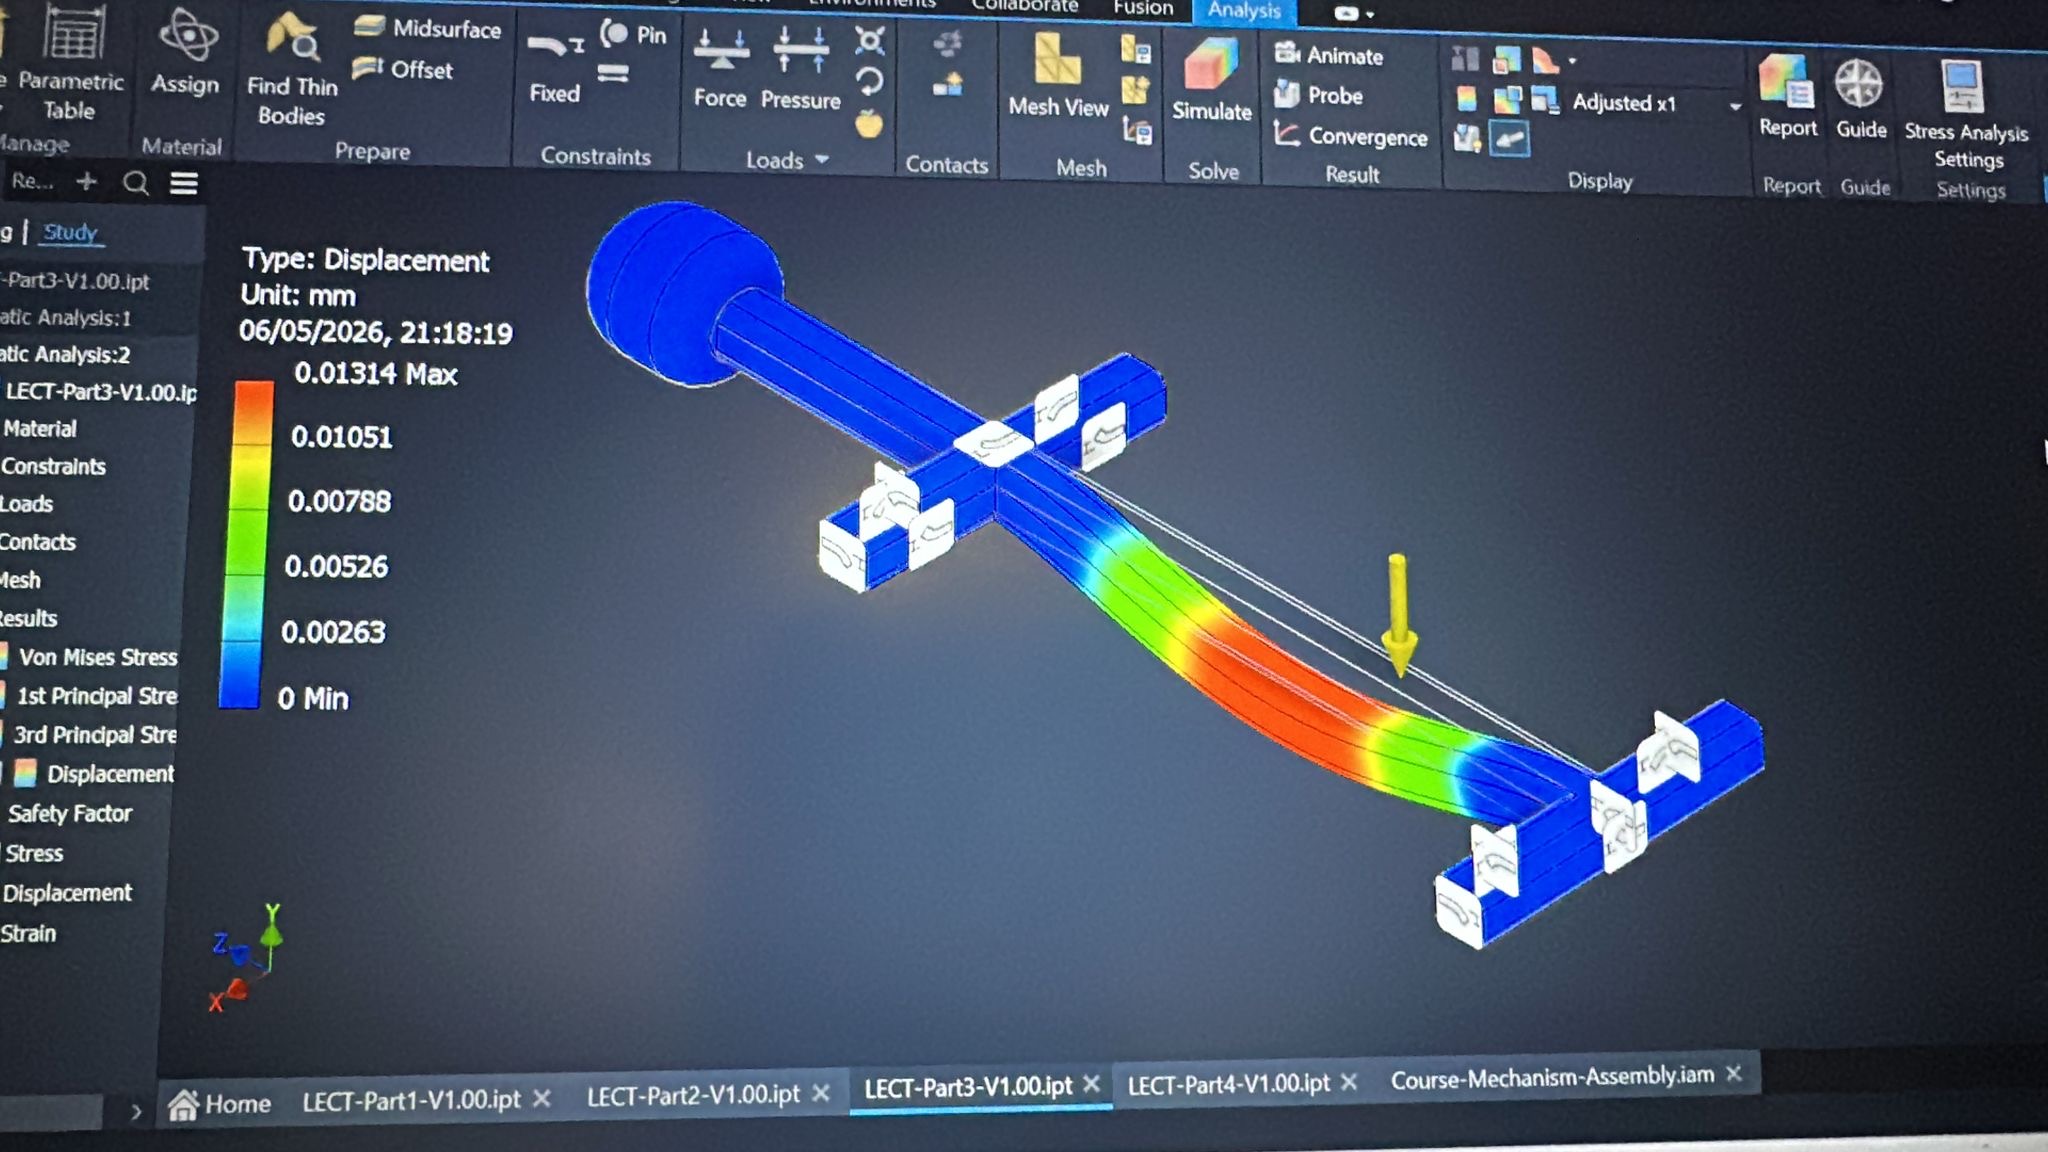Expand the Loads panel dropdown arrow
This screenshot has width=2048, height=1152.
click(x=822, y=159)
